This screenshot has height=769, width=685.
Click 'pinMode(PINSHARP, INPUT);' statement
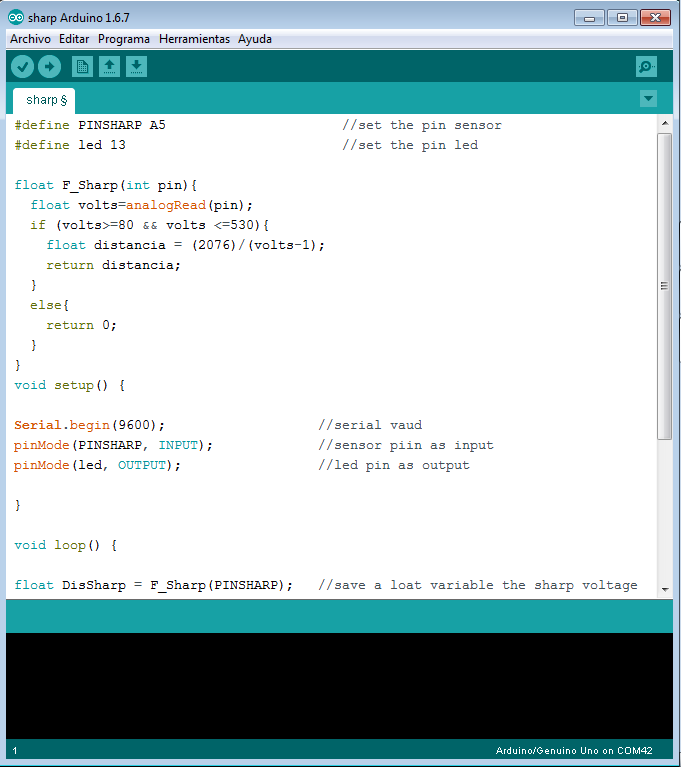[113, 445]
